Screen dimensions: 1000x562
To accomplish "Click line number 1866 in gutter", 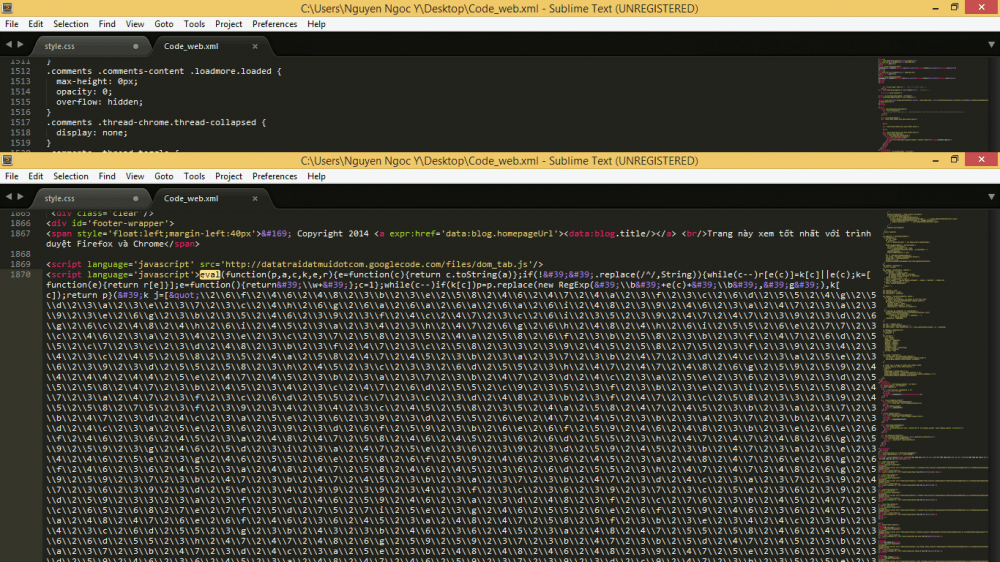I will tap(20, 224).
